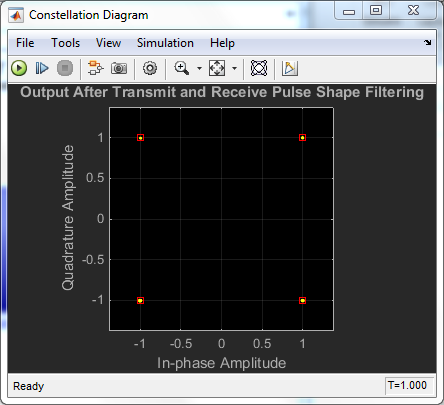
Task: Select the Zoom magnifier tool
Action: click(x=182, y=68)
